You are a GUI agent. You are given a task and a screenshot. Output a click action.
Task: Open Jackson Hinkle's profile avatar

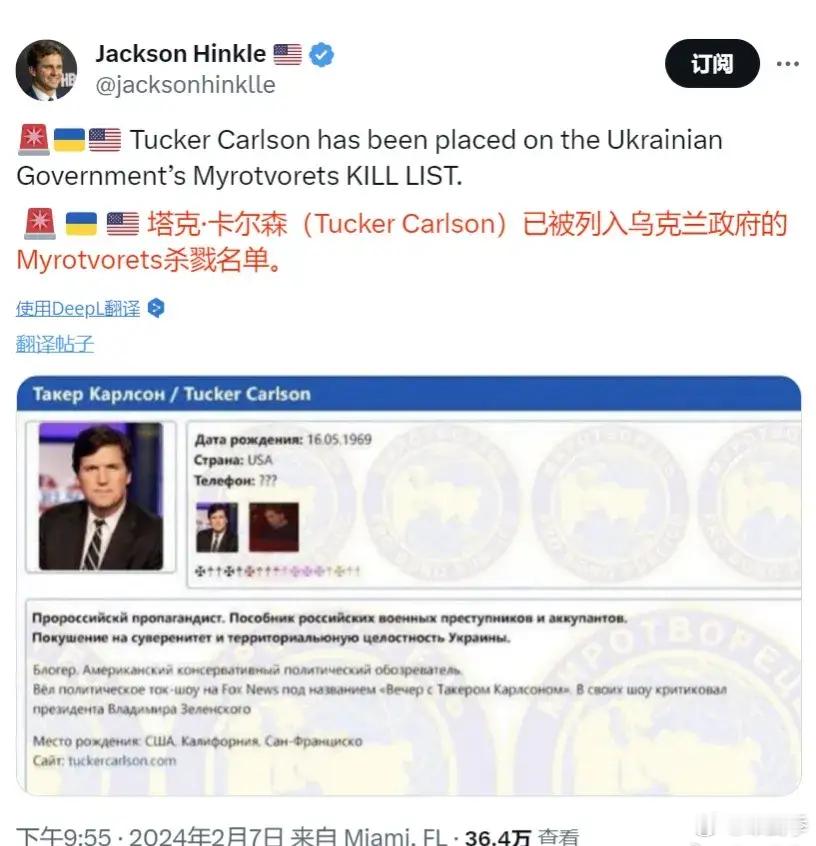point(46,70)
